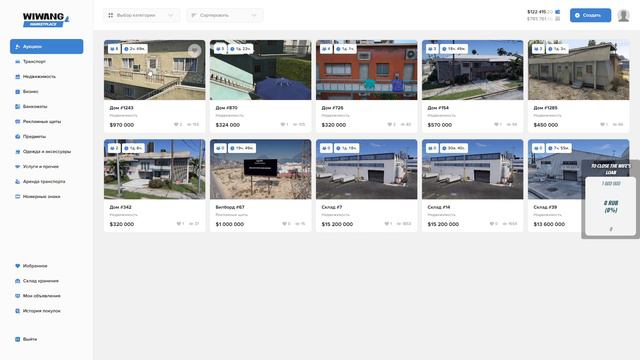
Task: Open the Дом #1243 listing thumbnail
Action: (155, 70)
